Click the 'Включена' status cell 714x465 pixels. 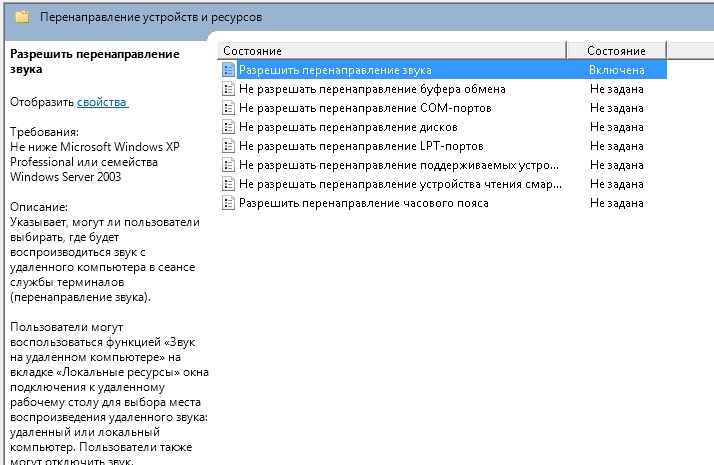click(x=616, y=70)
